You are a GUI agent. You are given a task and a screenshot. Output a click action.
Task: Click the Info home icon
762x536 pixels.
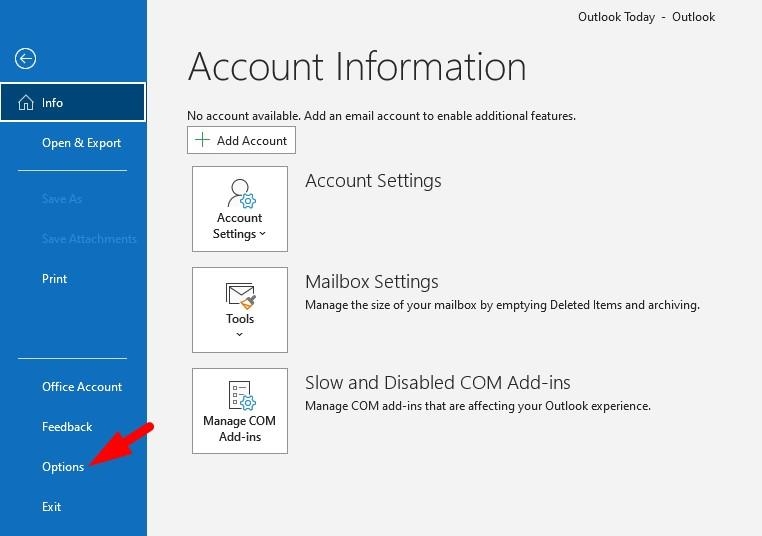tap(26, 103)
